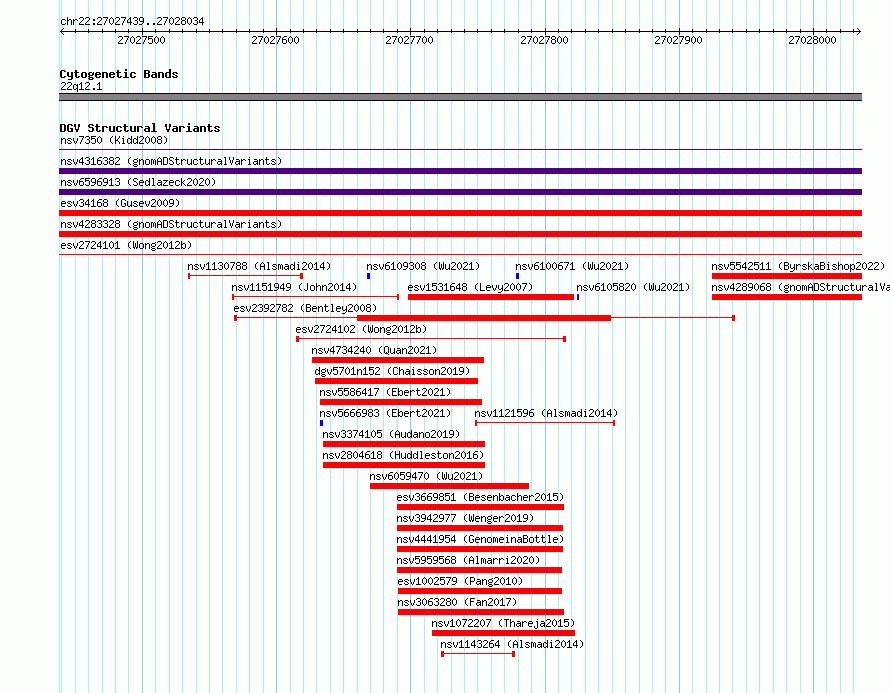Screen dimensions: 890x693
Task: Click nsv5586417 (Ebert2021) label
Action: point(385,392)
